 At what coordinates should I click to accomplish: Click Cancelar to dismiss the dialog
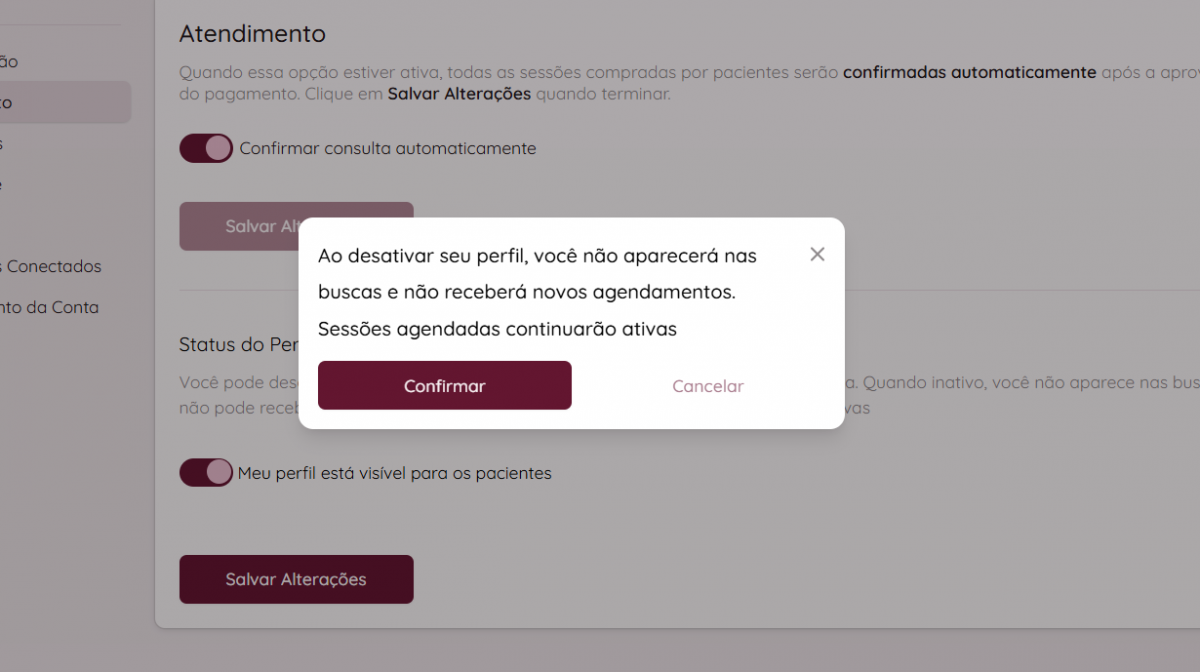707,386
